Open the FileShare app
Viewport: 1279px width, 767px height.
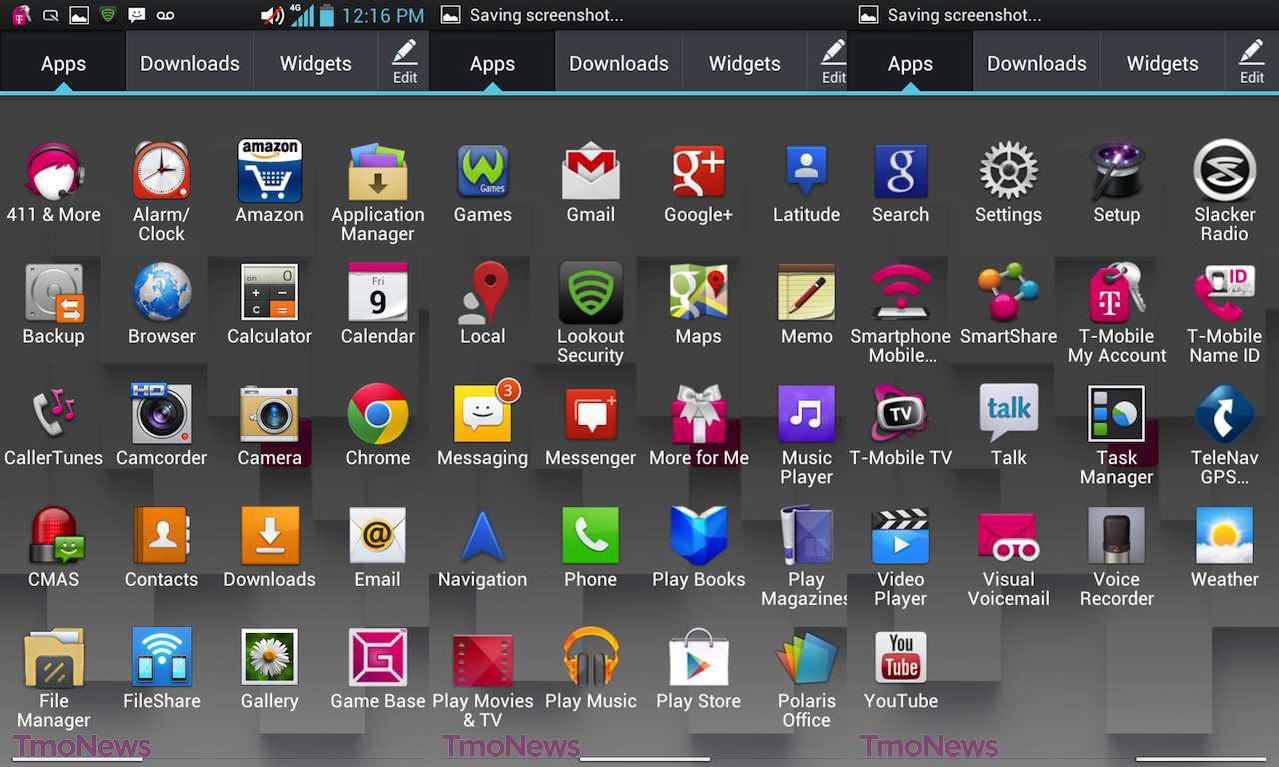tap(161, 659)
